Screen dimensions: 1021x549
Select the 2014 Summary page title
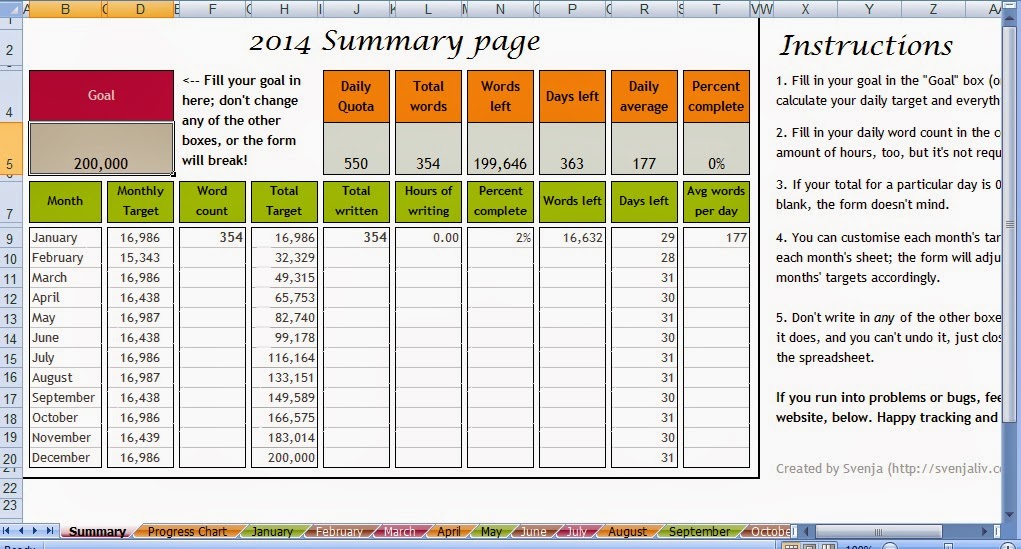[395, 42]
